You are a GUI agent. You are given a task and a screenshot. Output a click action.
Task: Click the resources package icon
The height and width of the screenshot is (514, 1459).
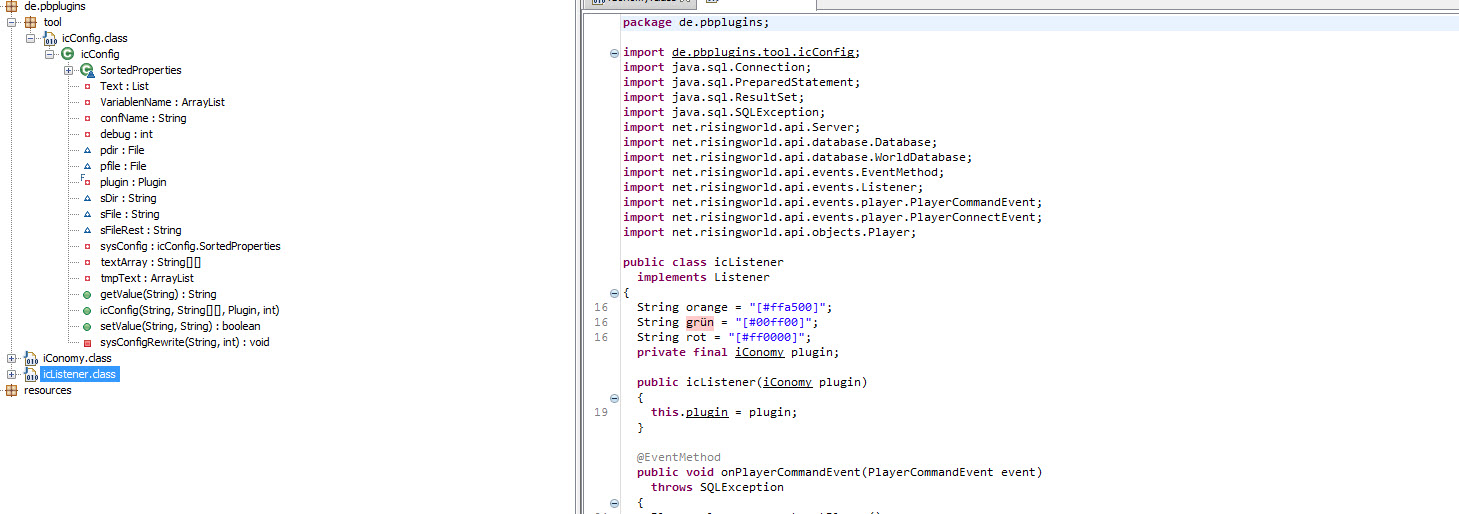pos(11,390)
